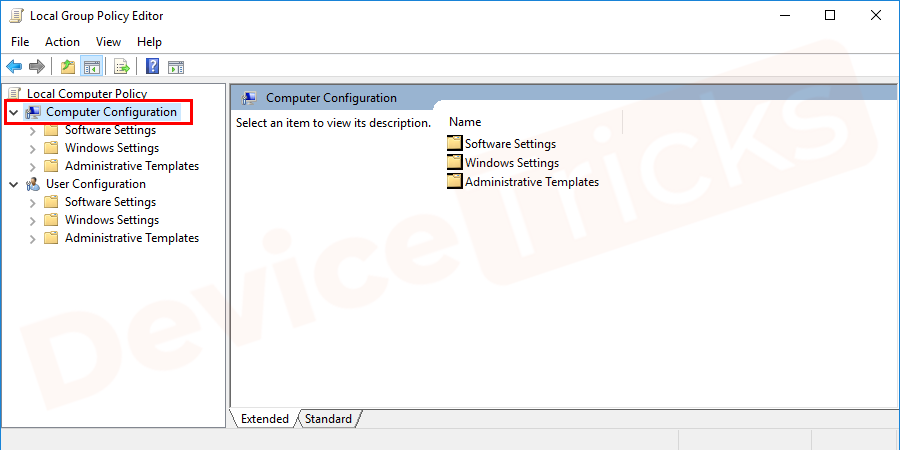
Task: Open the File menu
Action: coord(20,42)
